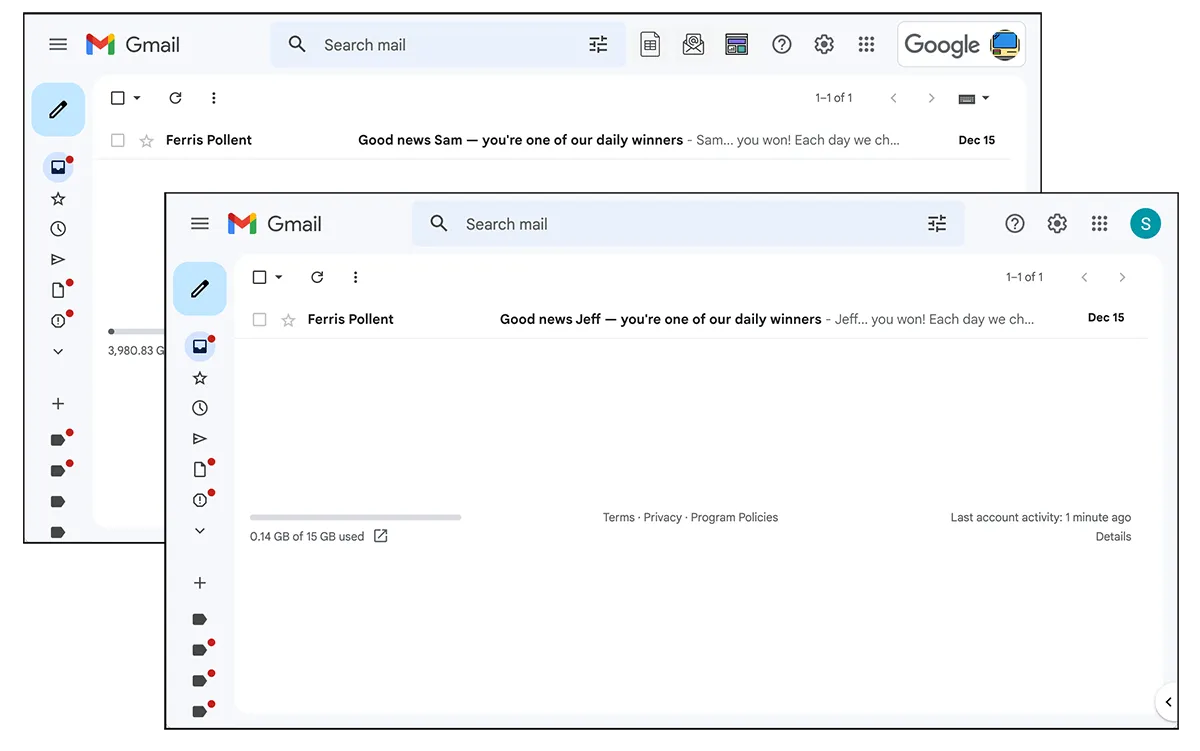The height and width of the screenshot is (751, 1200).
Task: Open Help in Jeff's front window
Action: [x=1015, y=224]
